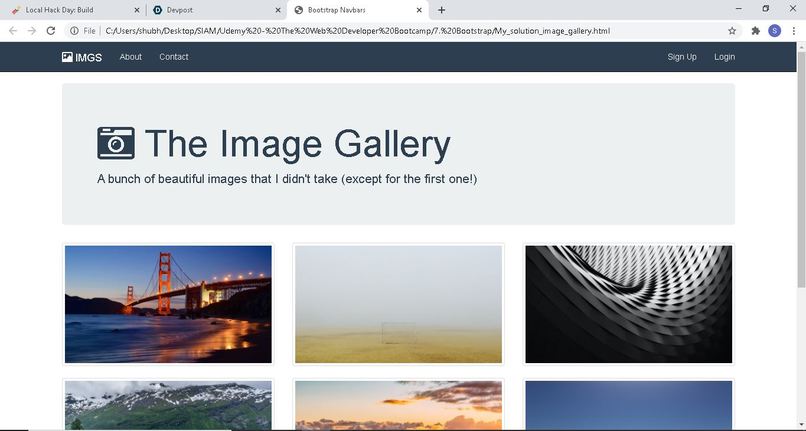The height and width of the screenshot is (431, 806).
Task: Open the foggy beach thumbnail
Action: pyautogui.click(x=398, y=304)
